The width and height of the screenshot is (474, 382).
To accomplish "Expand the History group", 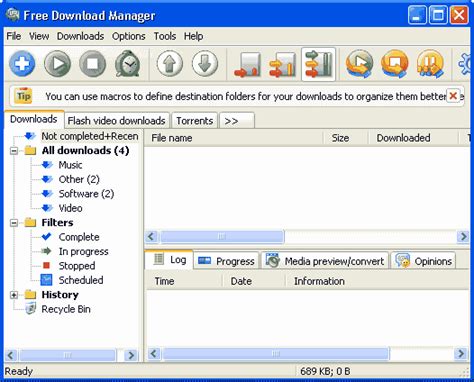I will tap(14, 295).
